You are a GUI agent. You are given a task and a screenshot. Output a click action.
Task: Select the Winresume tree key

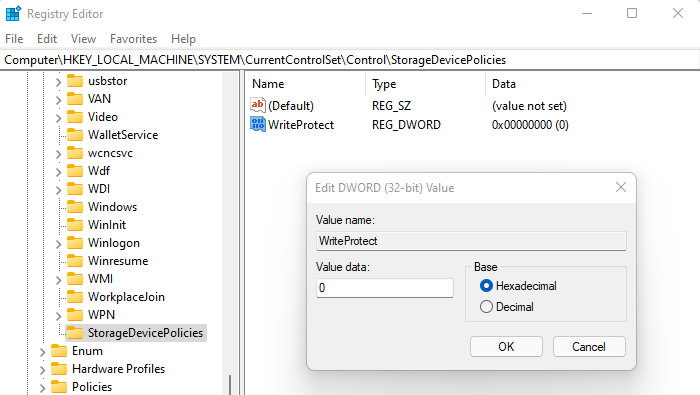[118, 261]
